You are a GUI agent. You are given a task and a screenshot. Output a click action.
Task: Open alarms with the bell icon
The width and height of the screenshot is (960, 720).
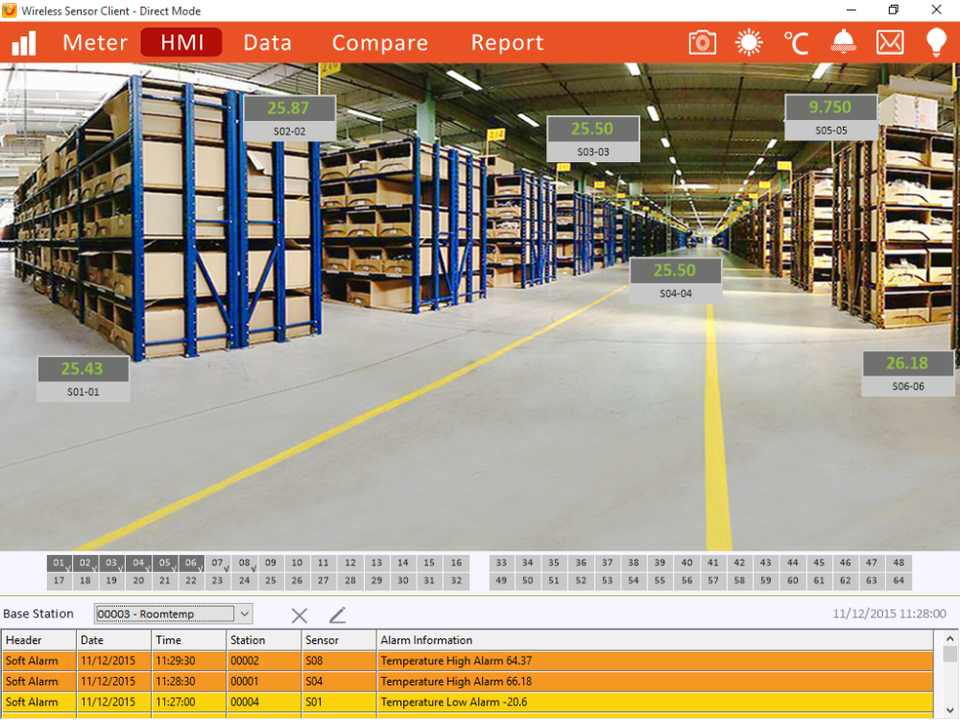843,42
